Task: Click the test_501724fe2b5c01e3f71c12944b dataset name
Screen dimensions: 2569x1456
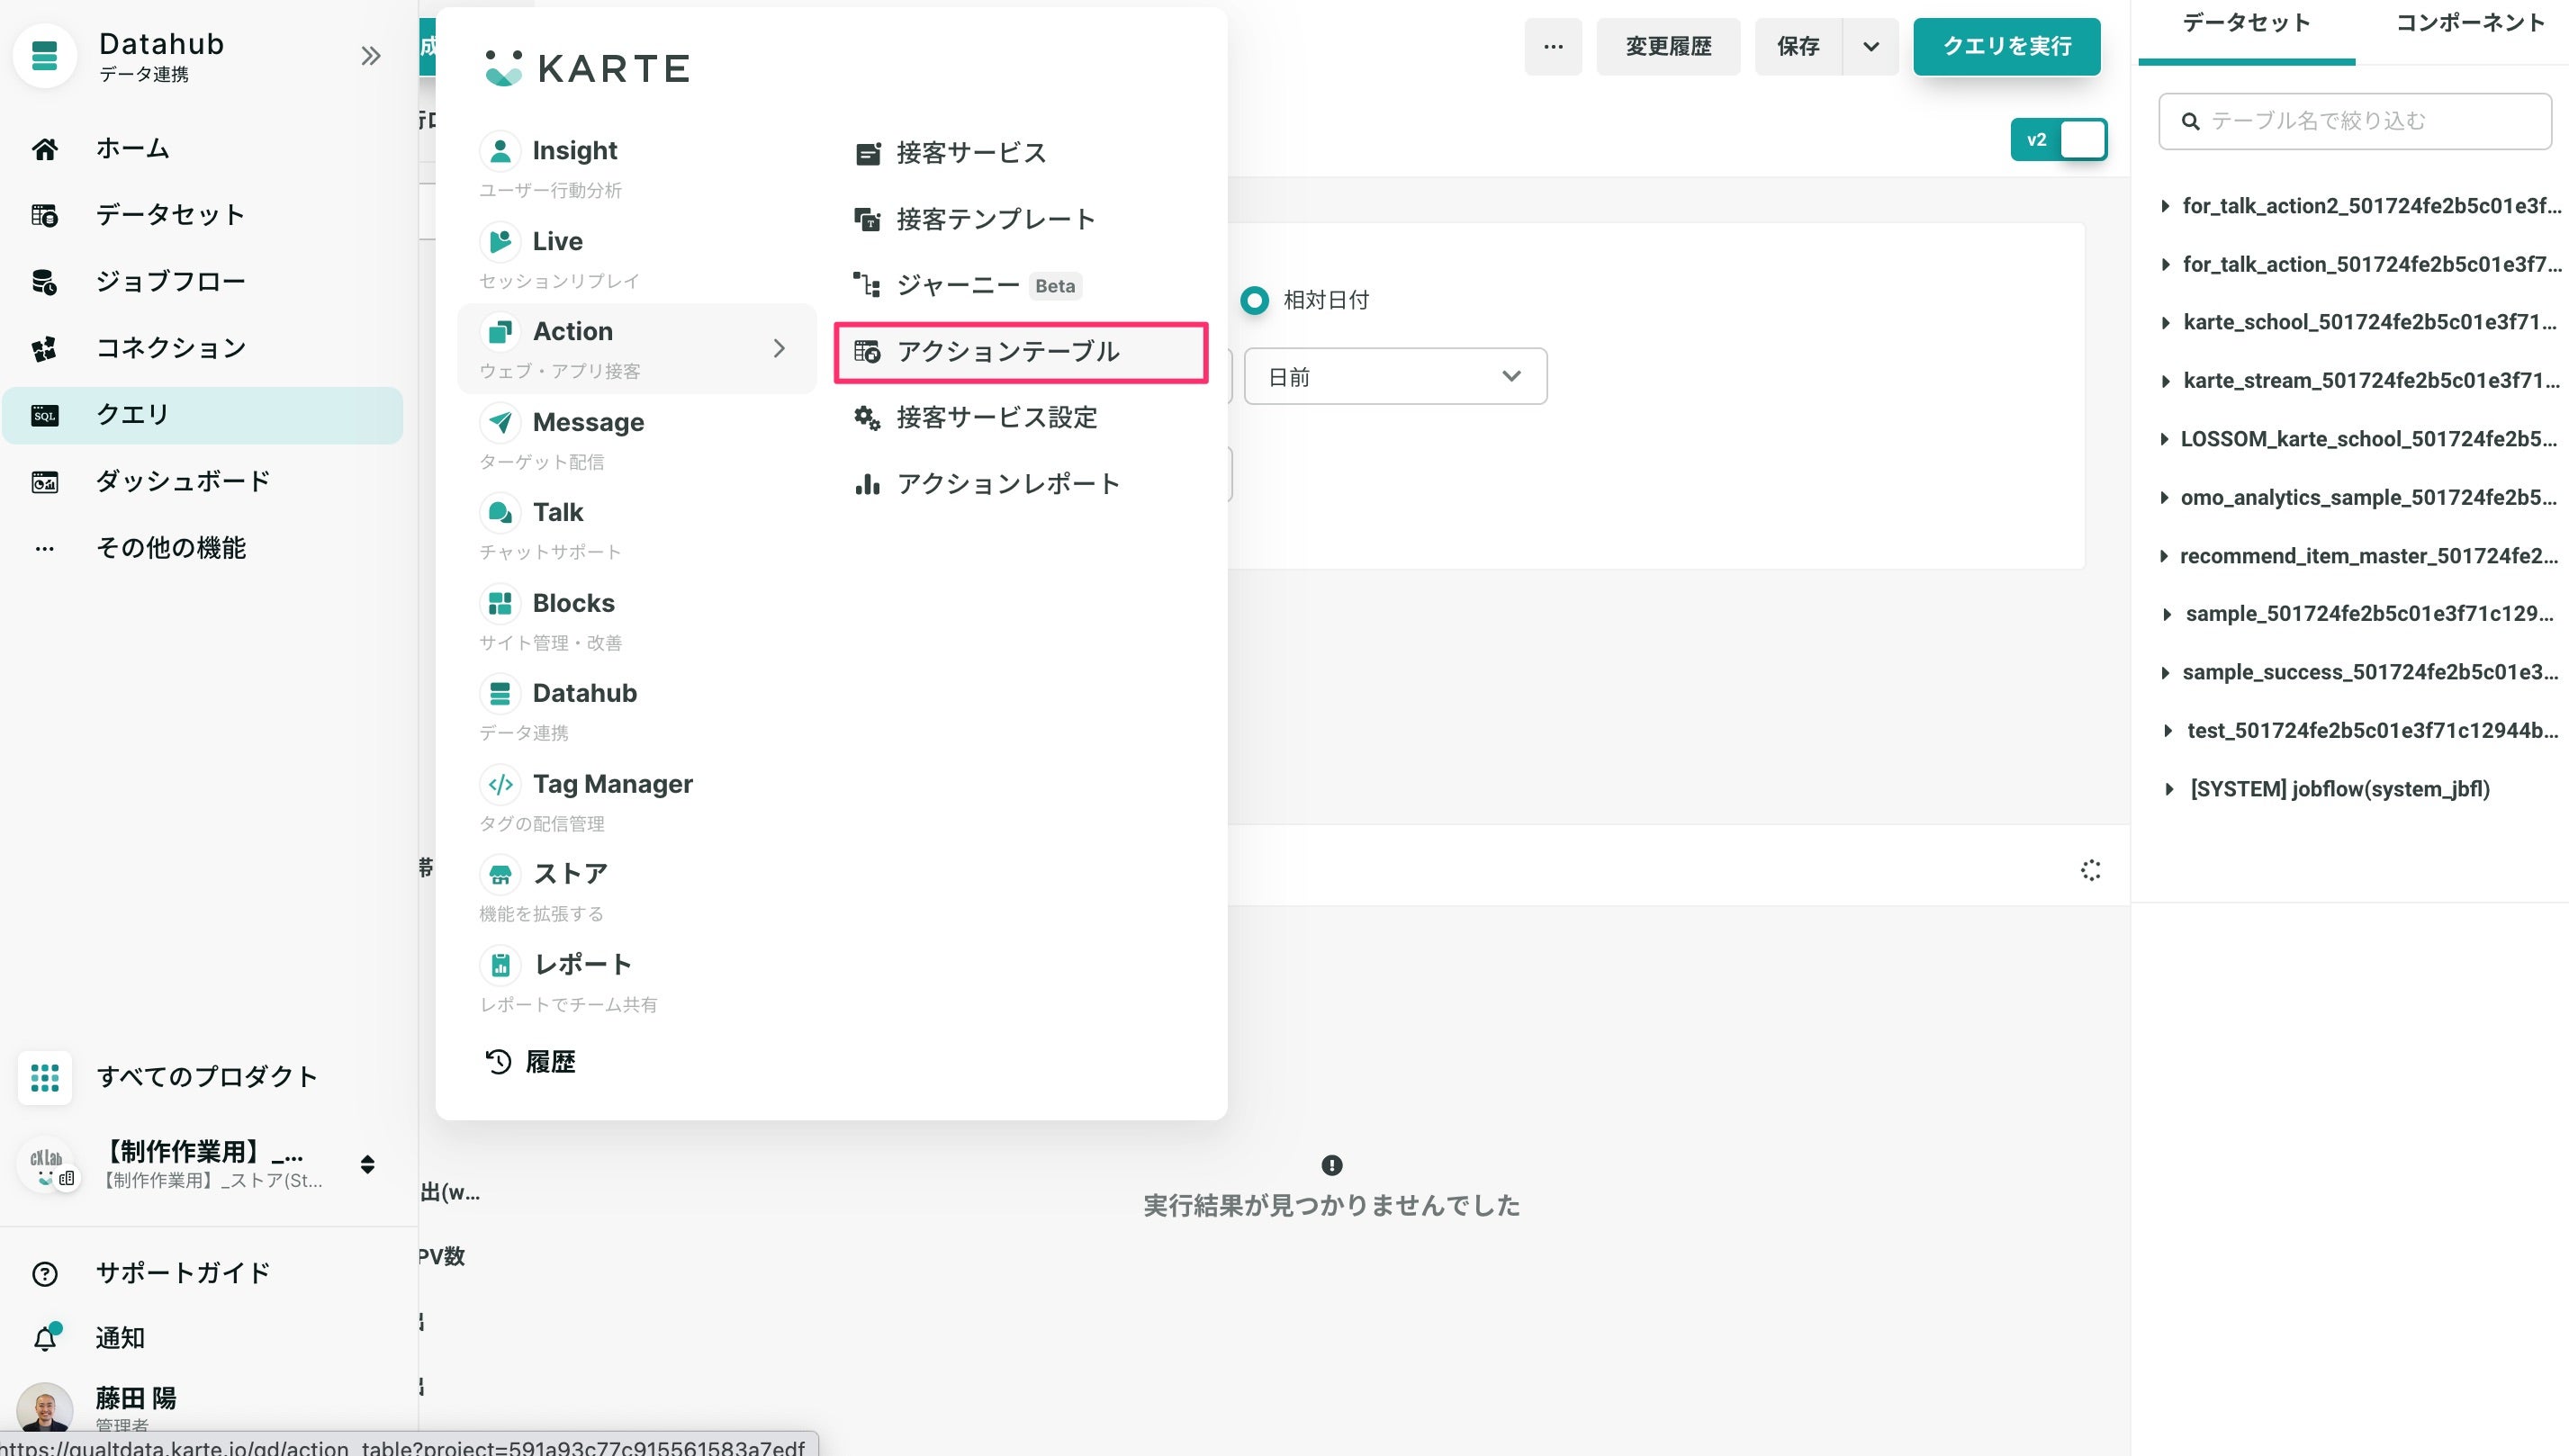Action: [x=2372, y=731]
